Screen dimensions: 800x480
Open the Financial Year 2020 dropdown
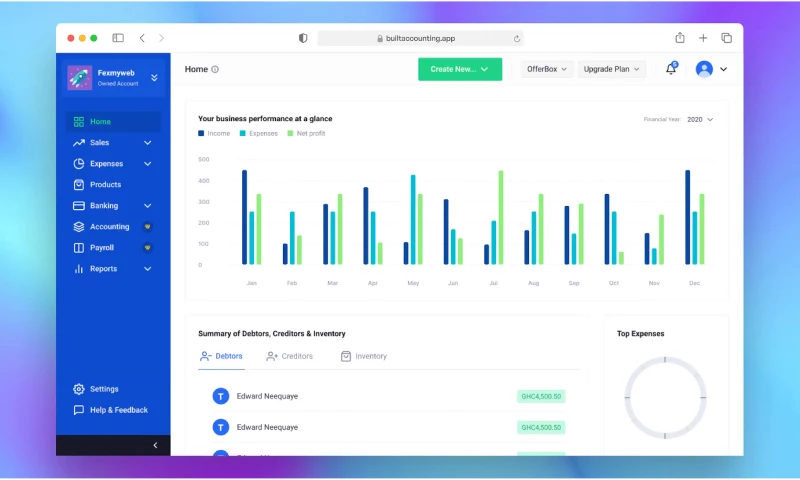click(700, 119)
